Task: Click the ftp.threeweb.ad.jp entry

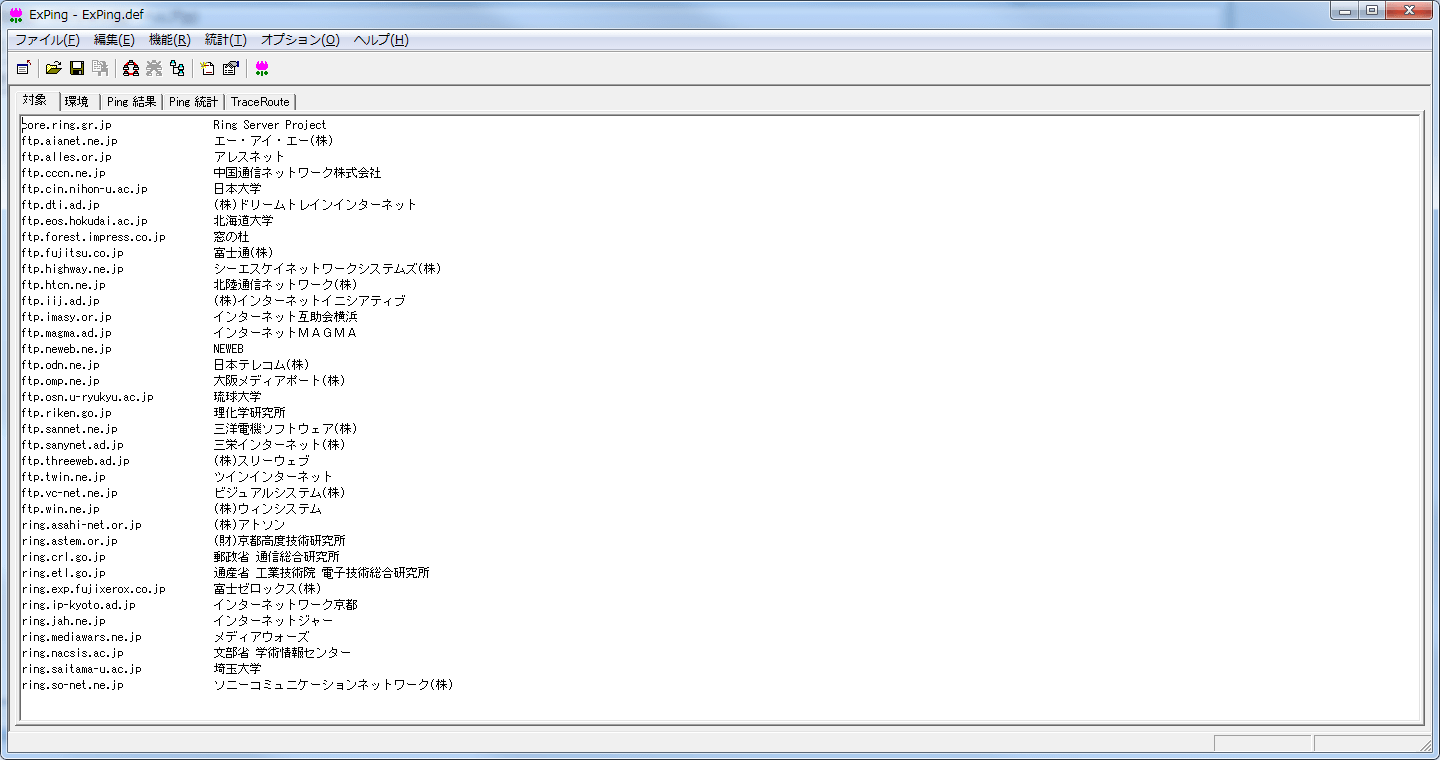Action: 76,461
